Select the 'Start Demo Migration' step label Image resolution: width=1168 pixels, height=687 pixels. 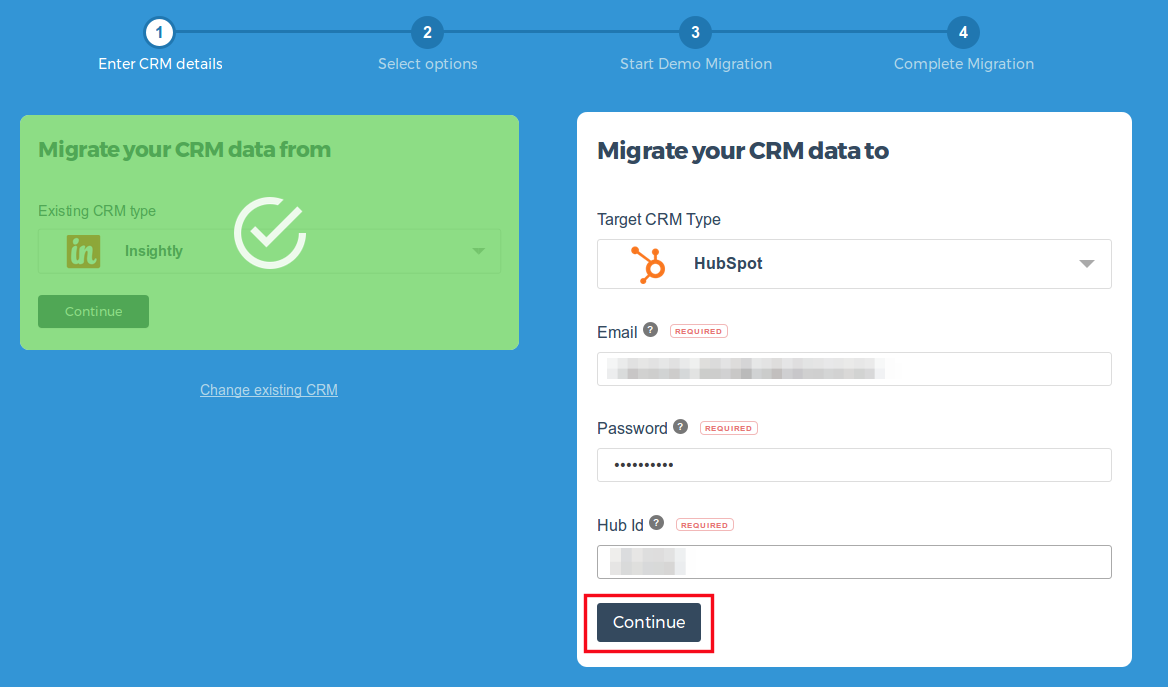(x=696, y=64)
